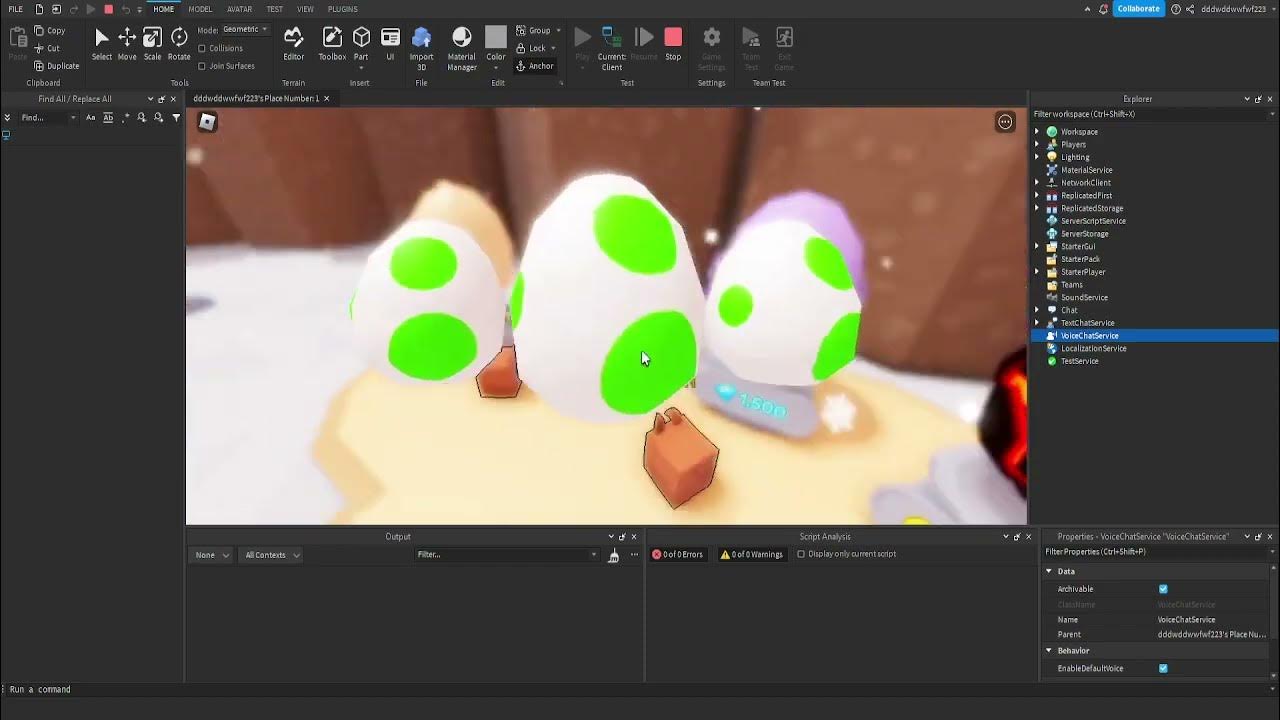This screenshot has height=720, width=1280.
Task: Click the Filter workspace field
Action: (1154, 114)
